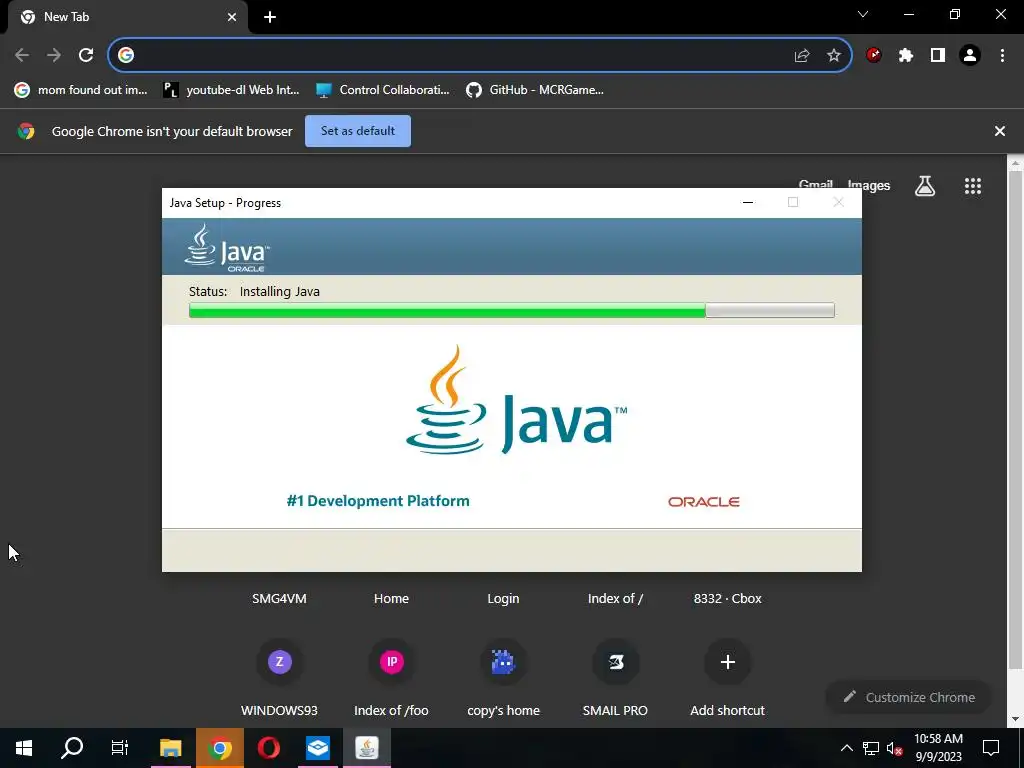Screen dimensions: 1024x768
Task: Click the Set as default button
Action: (x=358, y=131)
